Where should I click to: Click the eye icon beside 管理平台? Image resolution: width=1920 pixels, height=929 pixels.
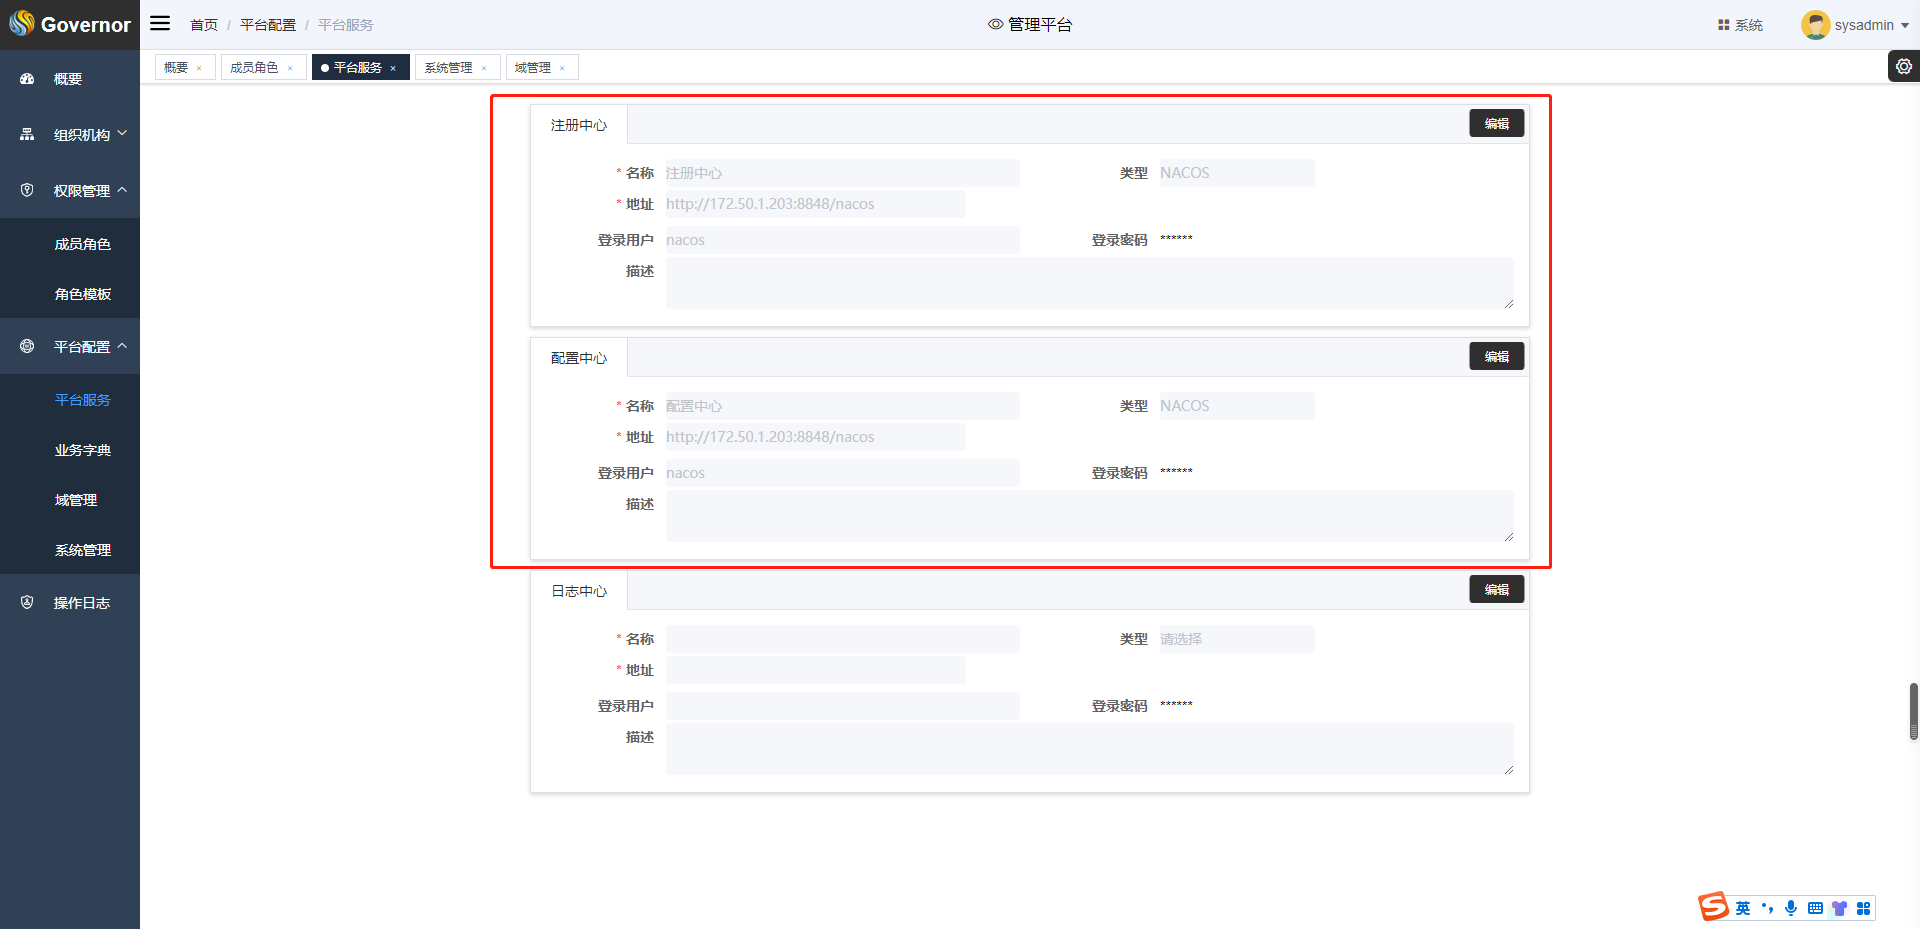(995, 24)
